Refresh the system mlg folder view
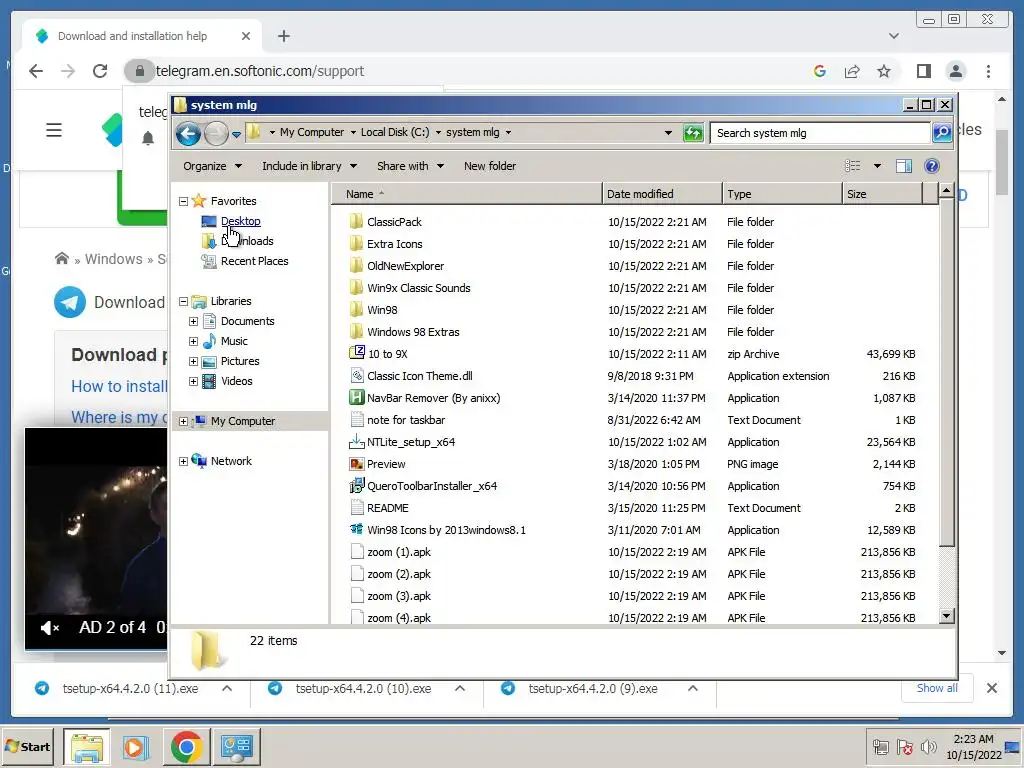Image resolution: width=1024 pixels, height=768 pixels. tap(693, 133)
